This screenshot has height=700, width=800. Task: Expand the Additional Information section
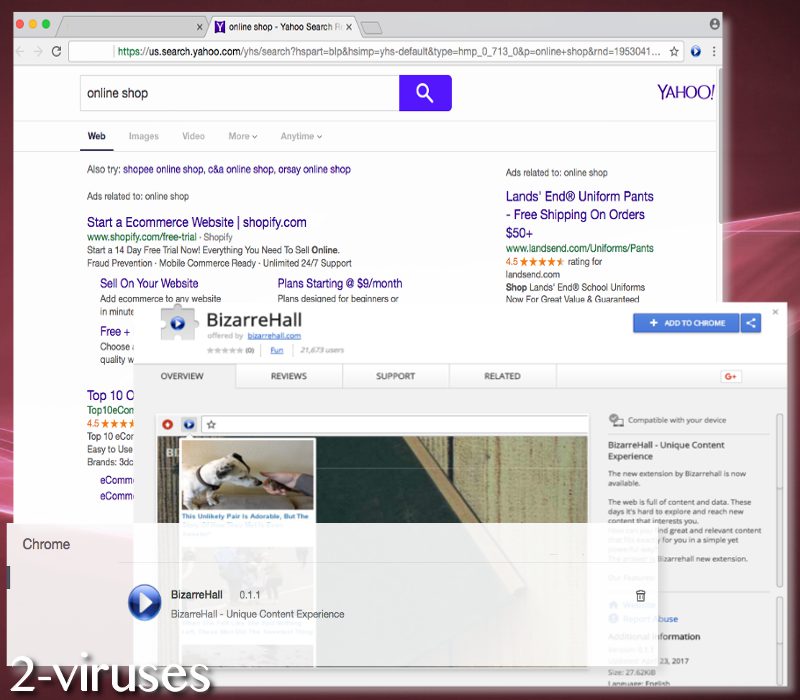(655, 636)
